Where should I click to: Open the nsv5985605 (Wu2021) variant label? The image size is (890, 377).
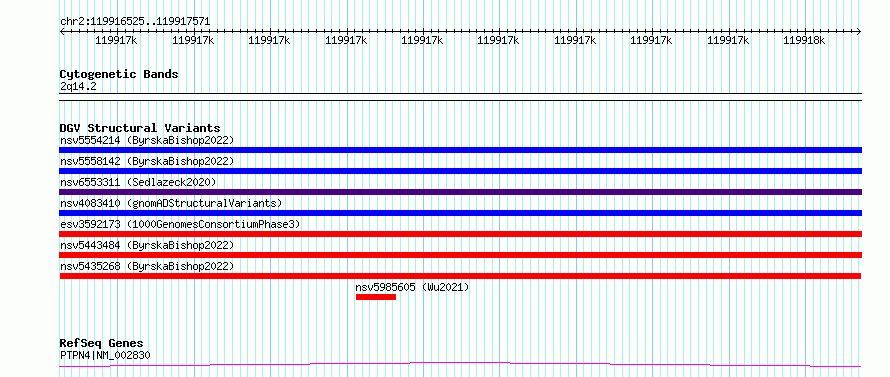pyautogui.click(x=413, y=287)
